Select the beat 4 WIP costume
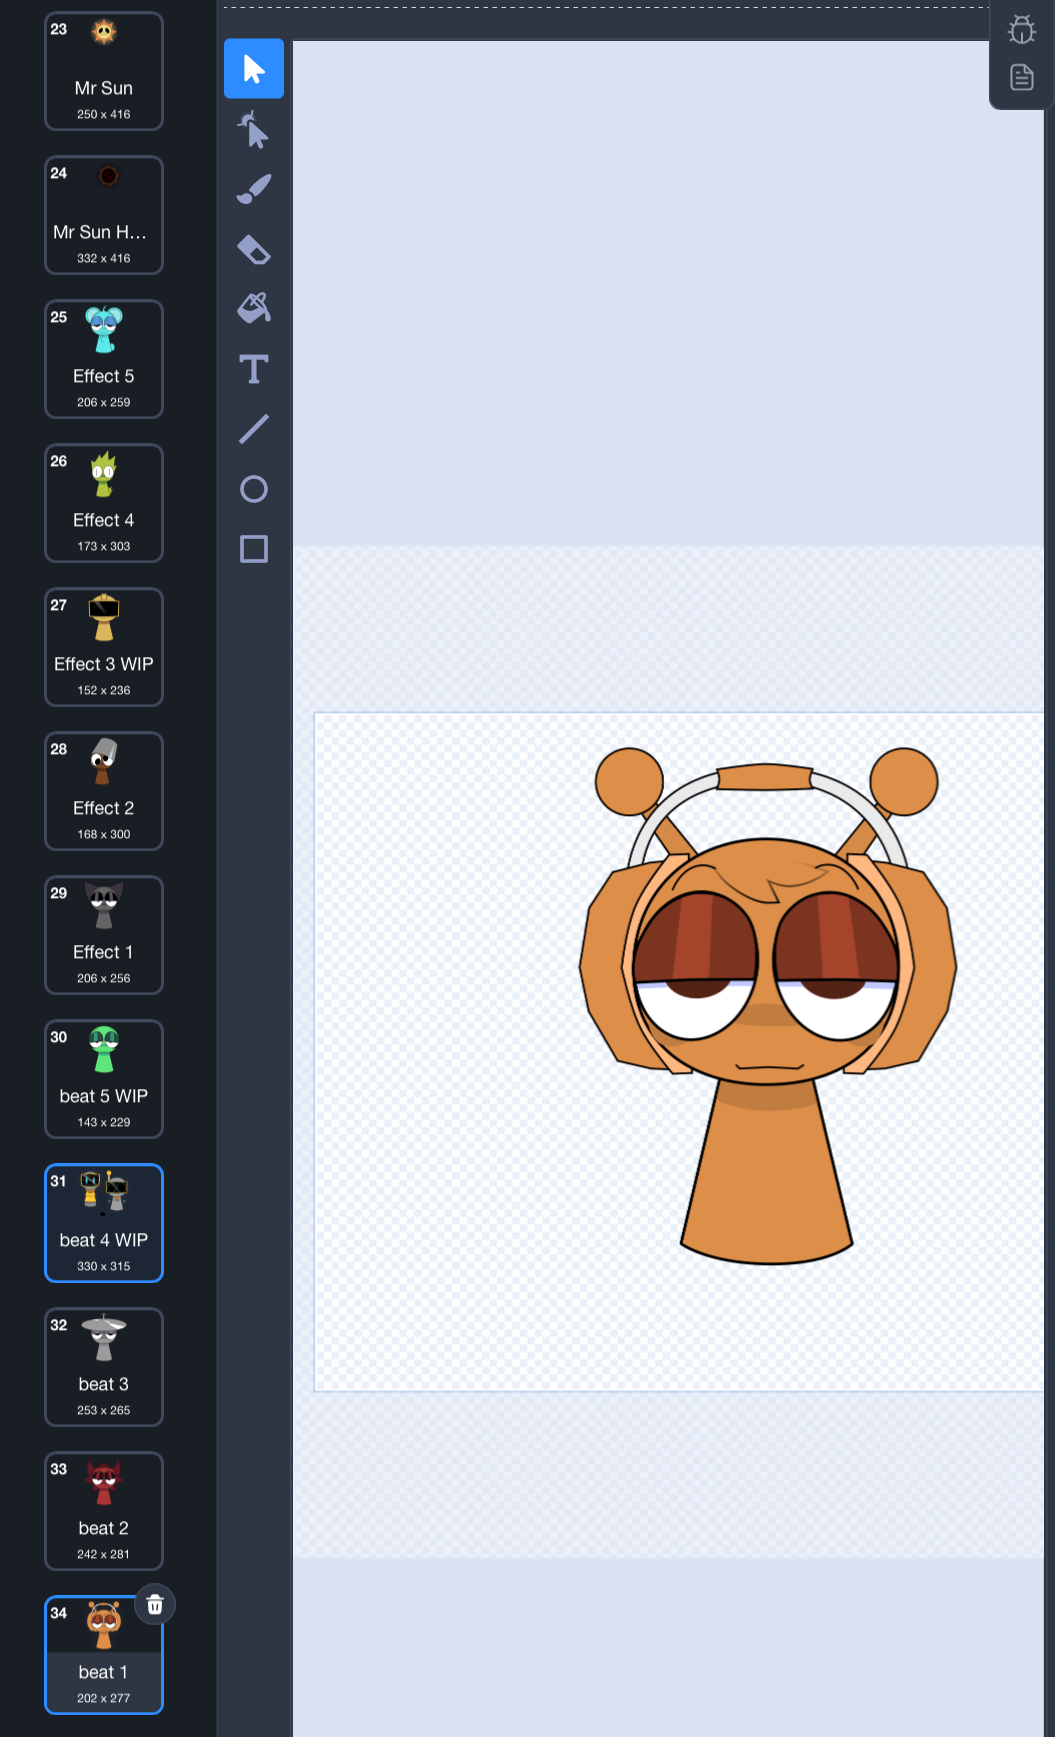This screenshot has width=1055, height=1737. [x=104, y=1223]
